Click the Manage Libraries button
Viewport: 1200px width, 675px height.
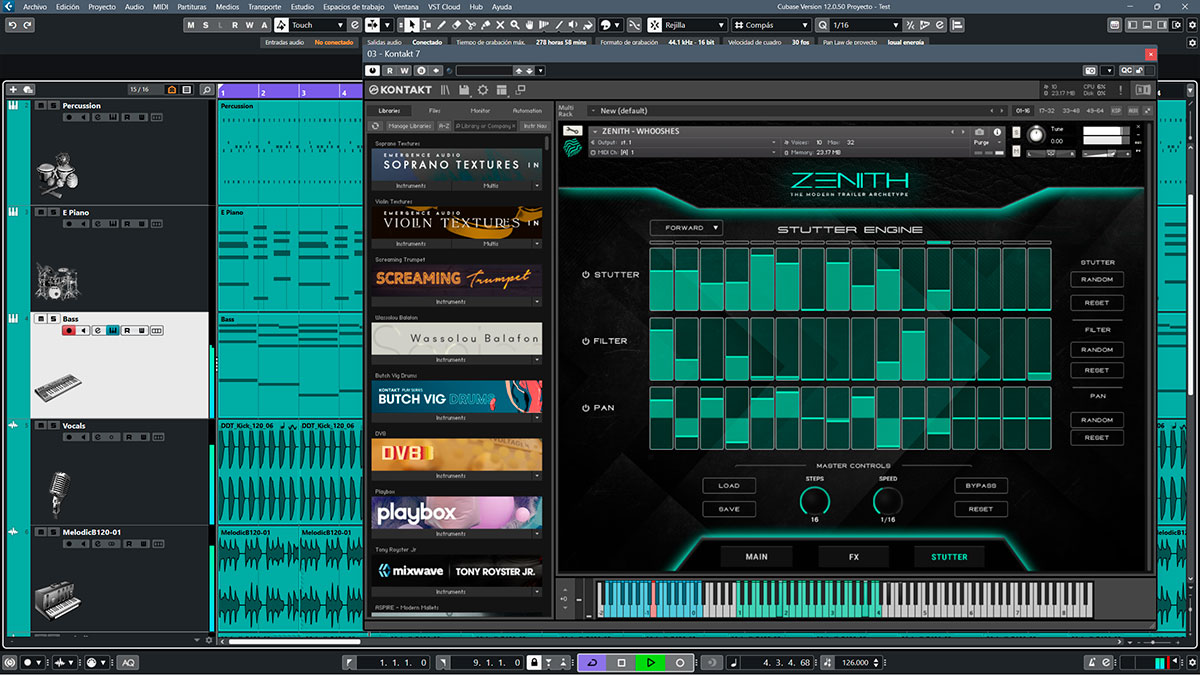click(x=410, y=126)
